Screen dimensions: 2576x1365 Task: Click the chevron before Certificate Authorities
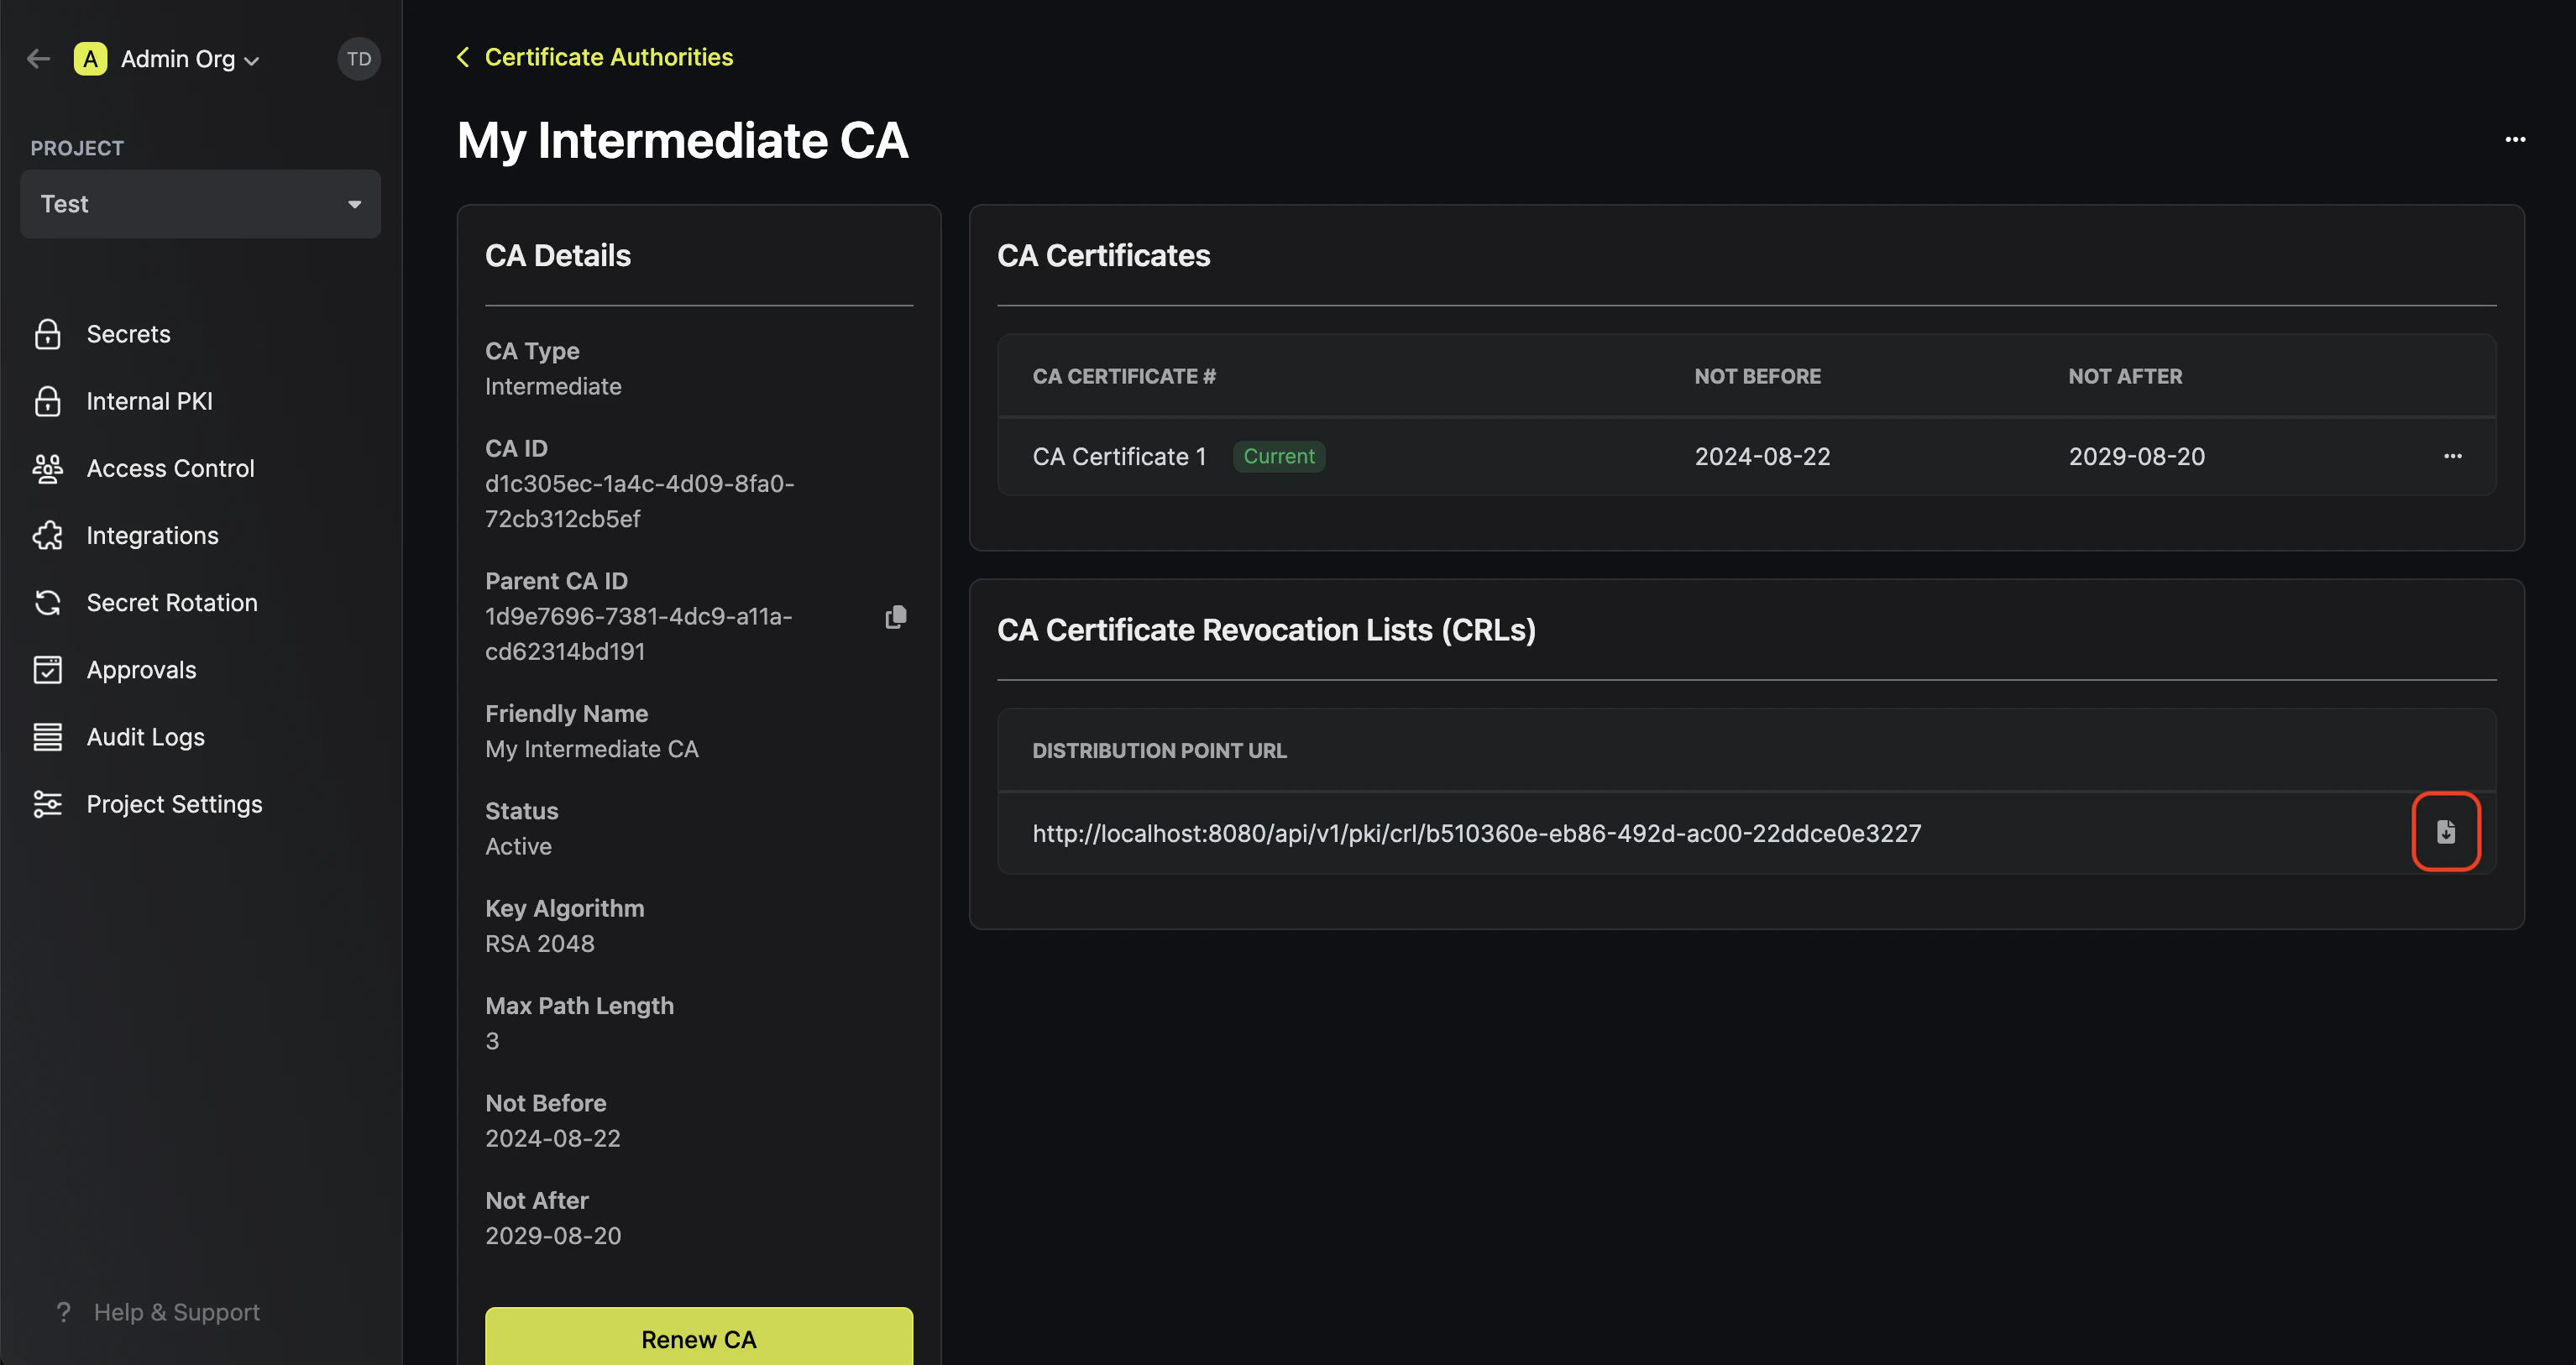(463, 57)
